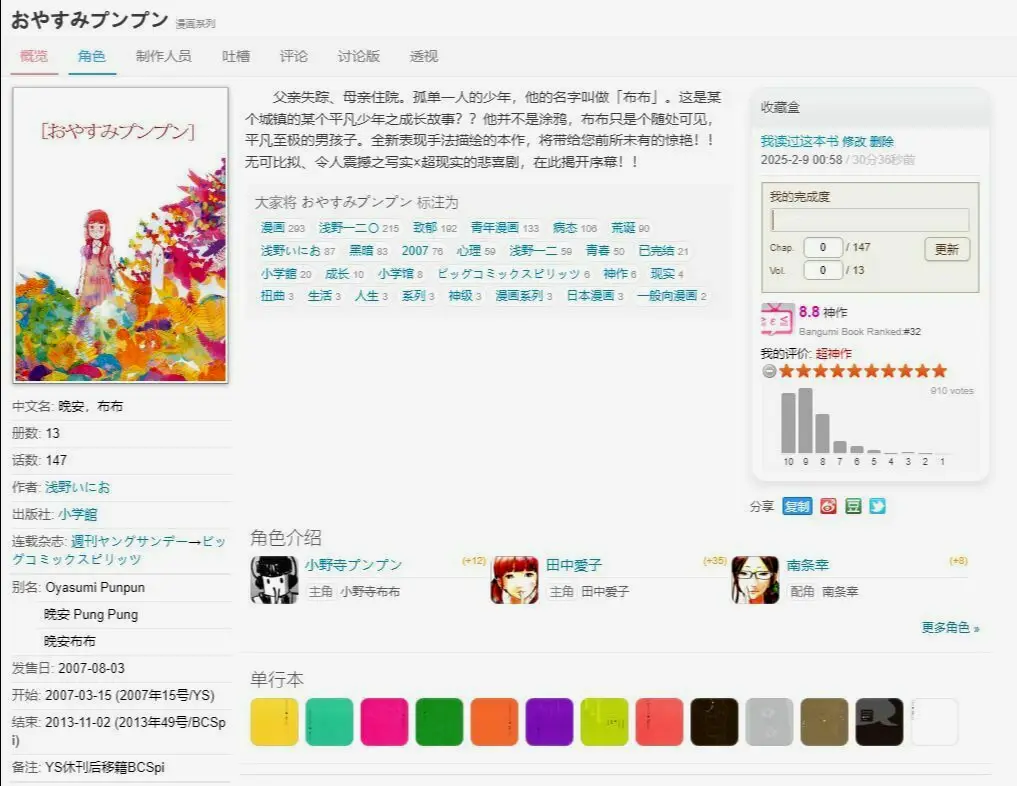
Task: Click the "910 votes" label
Action: [x=952, y=390]
